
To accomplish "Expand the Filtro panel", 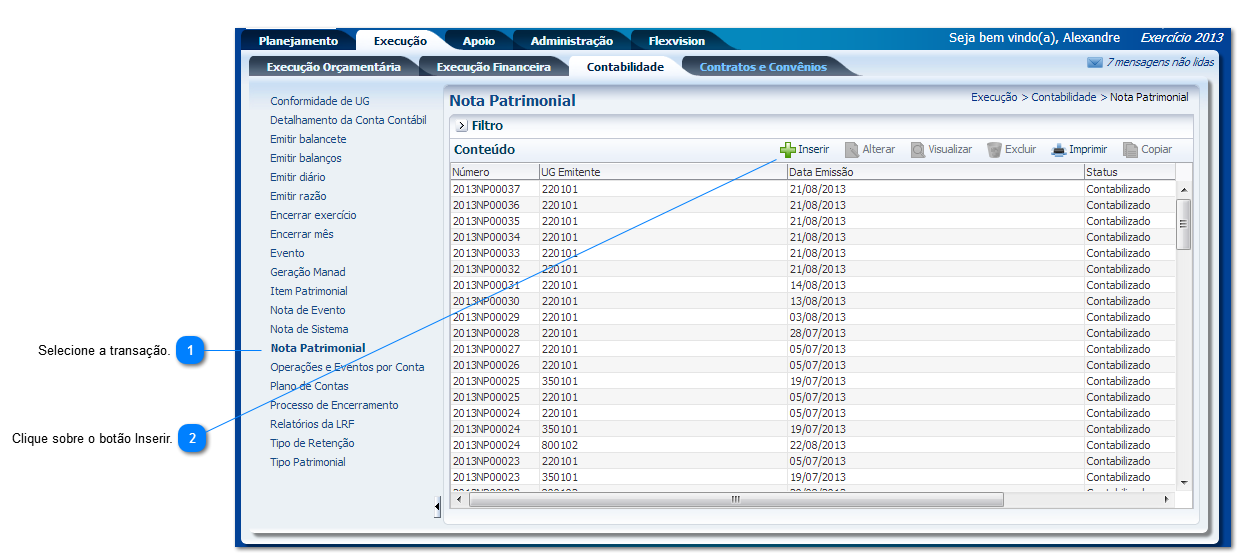I will click(461, 126).
